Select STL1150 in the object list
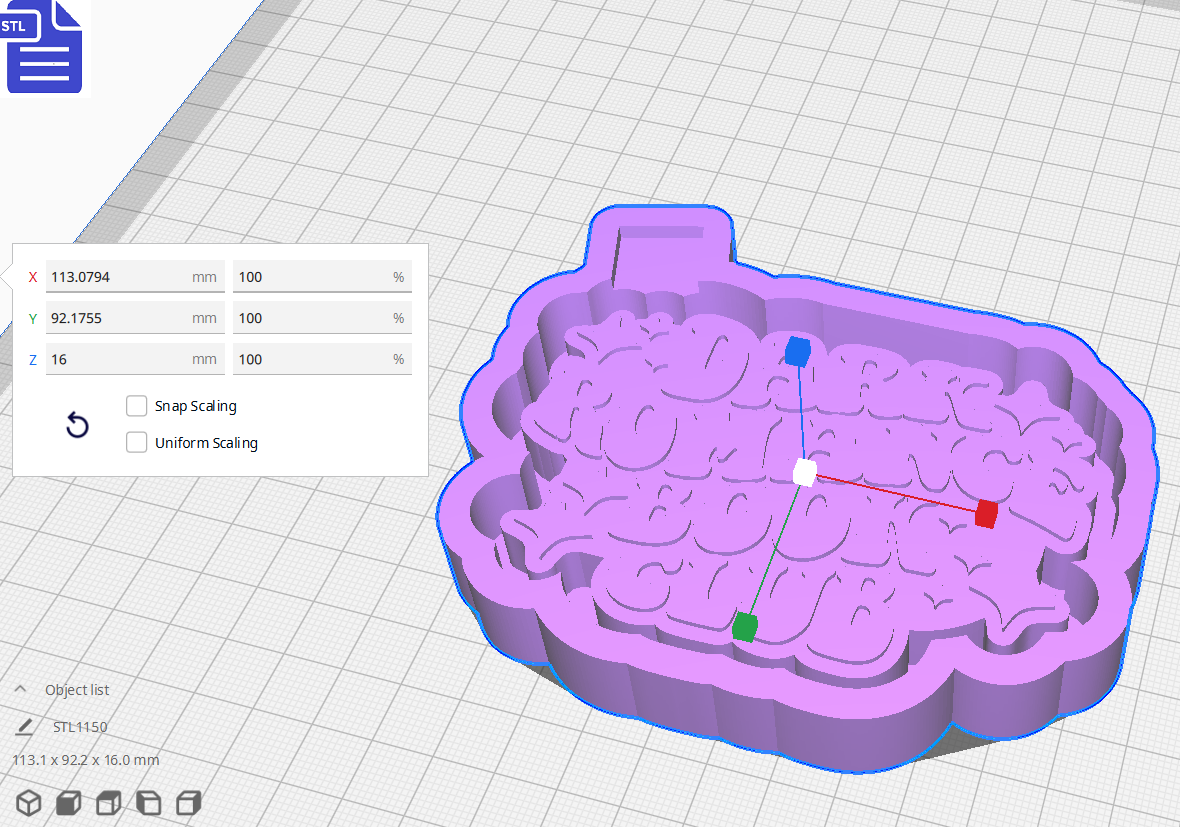The width and height of the screenshot is (1180, 827). (x=80, y=727)
